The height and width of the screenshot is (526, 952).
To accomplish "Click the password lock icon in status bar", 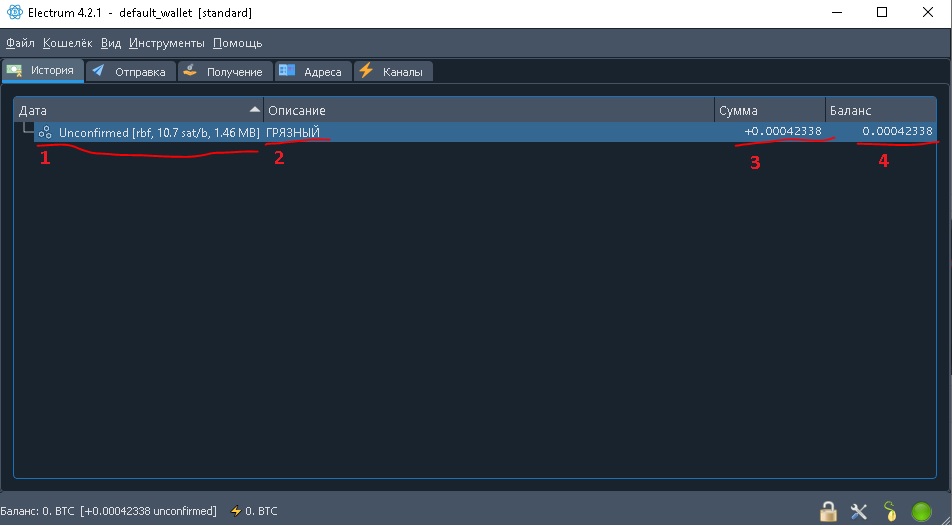I will (x=828, y=512).
